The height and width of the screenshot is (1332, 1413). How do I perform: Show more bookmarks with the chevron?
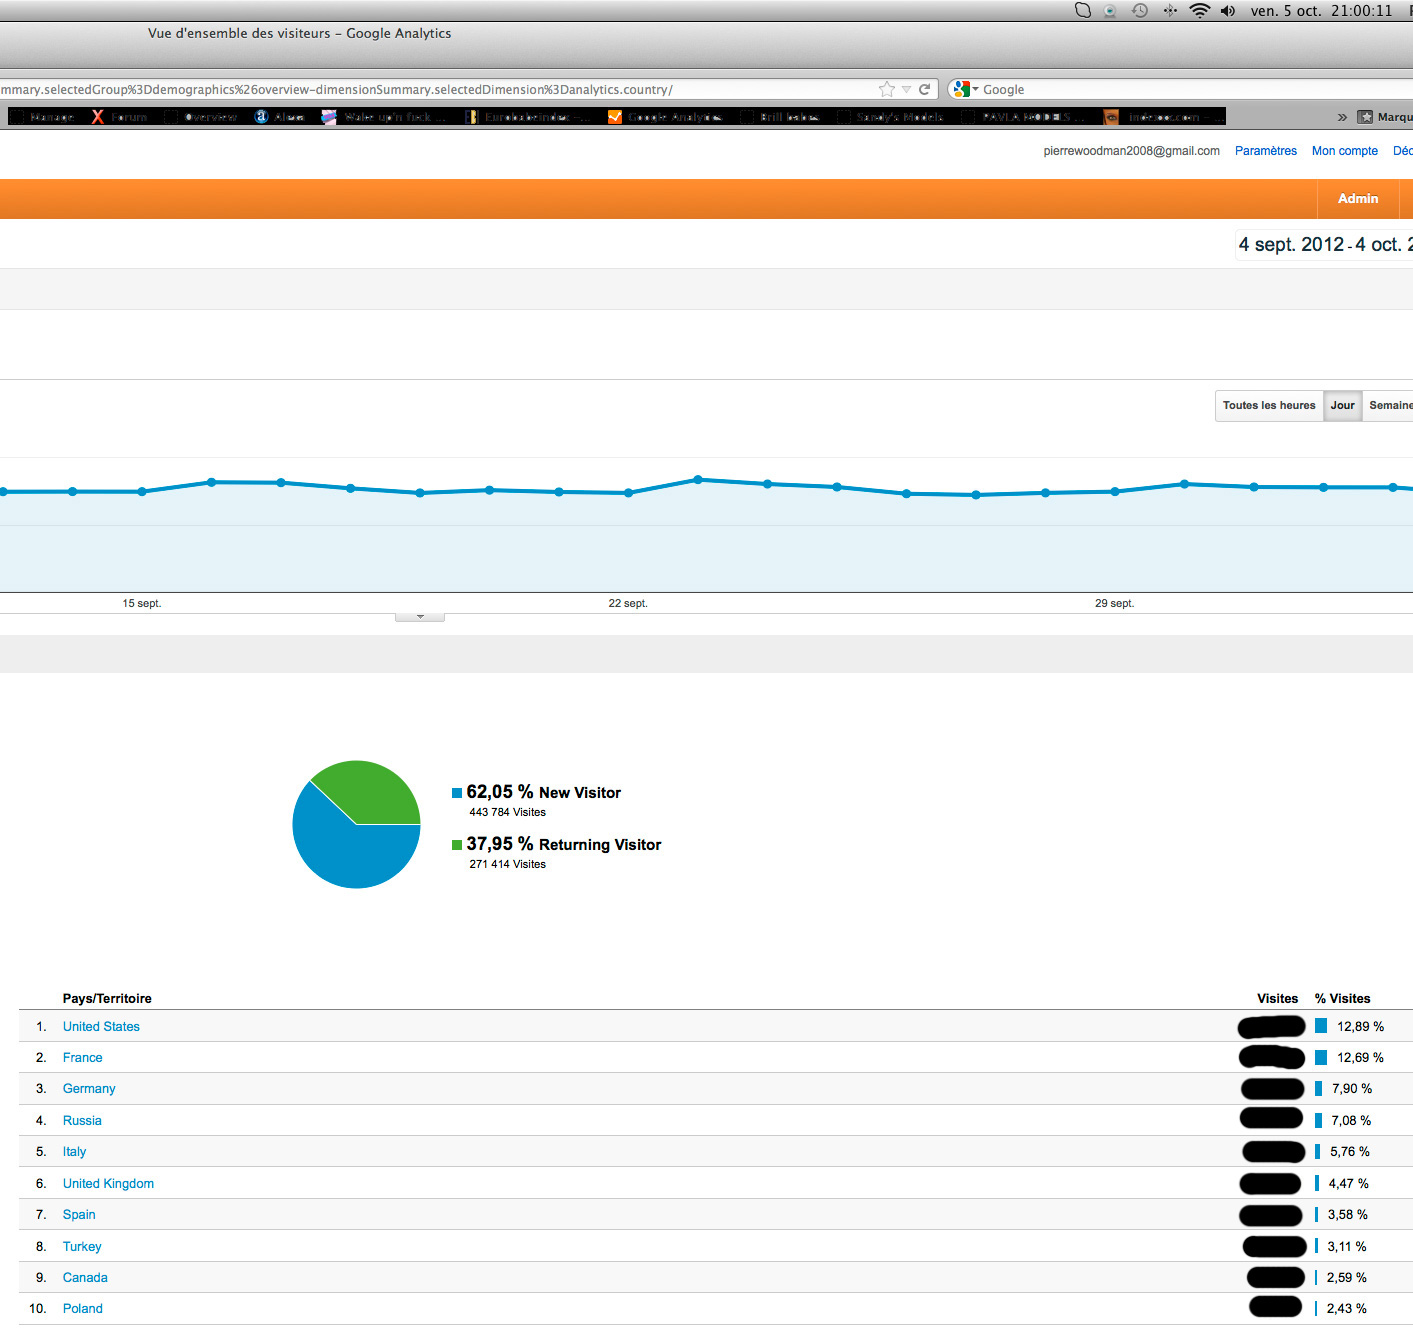click(1342, 117)
